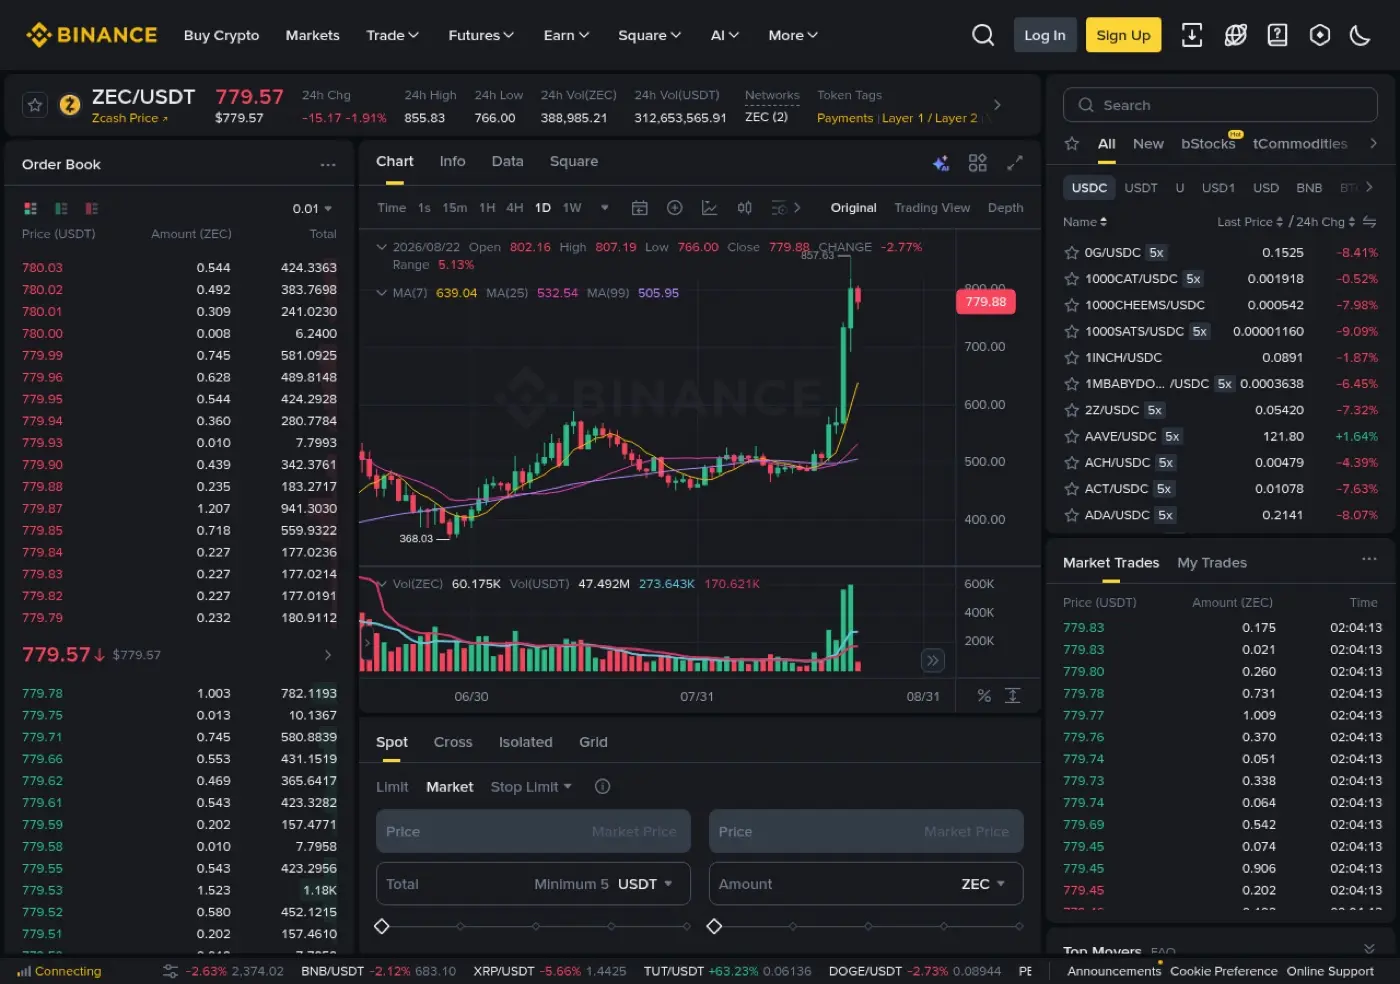Open ticker settings icon in bottom bar
This screenshot has width=1400, height=984.
171,971
